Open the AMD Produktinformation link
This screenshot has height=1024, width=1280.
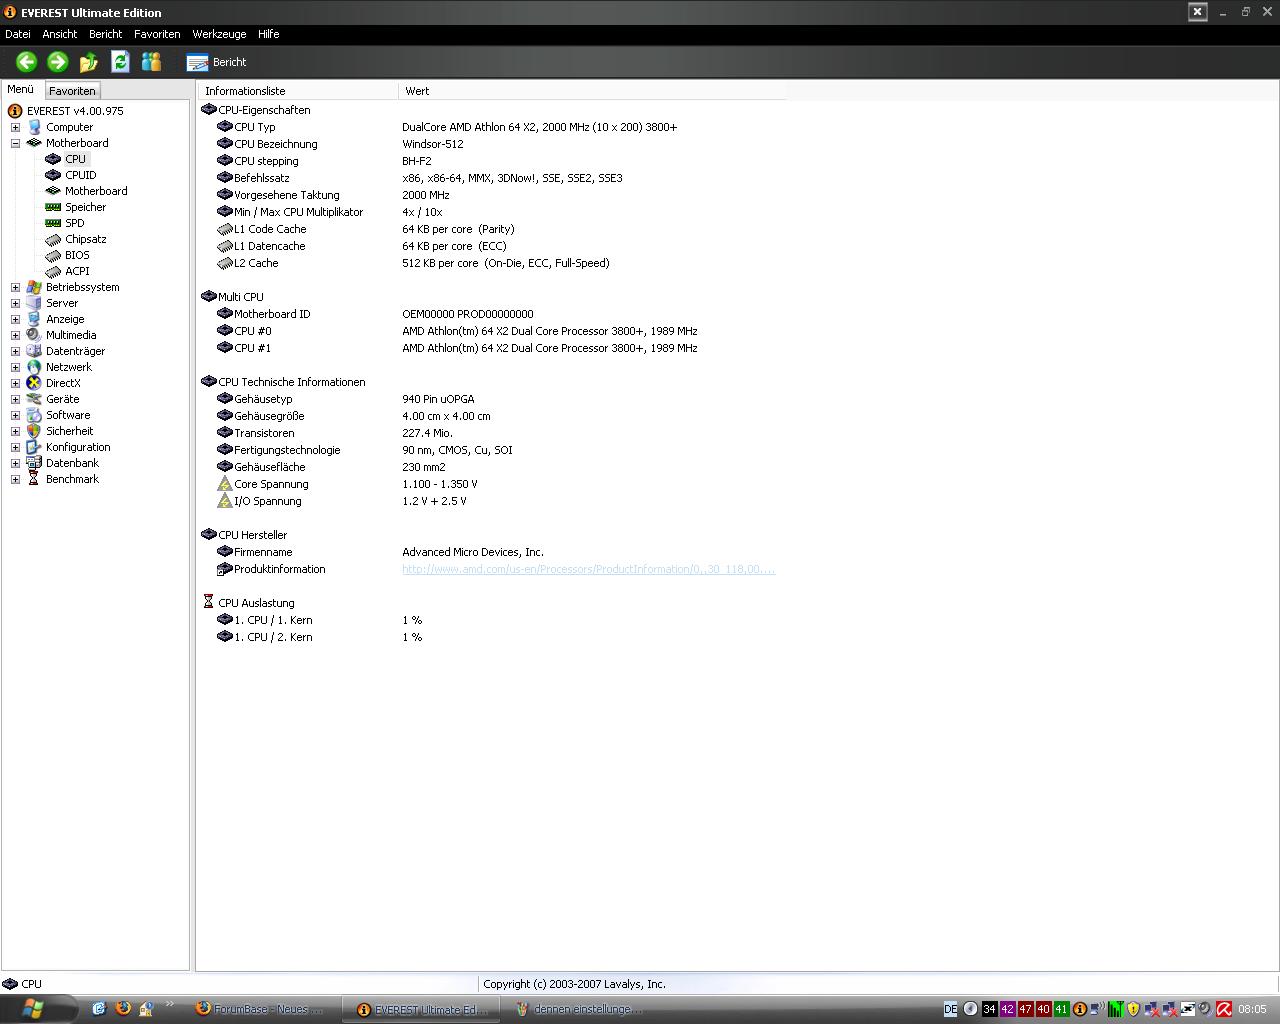pyautogui.click(x=588, y=569)
